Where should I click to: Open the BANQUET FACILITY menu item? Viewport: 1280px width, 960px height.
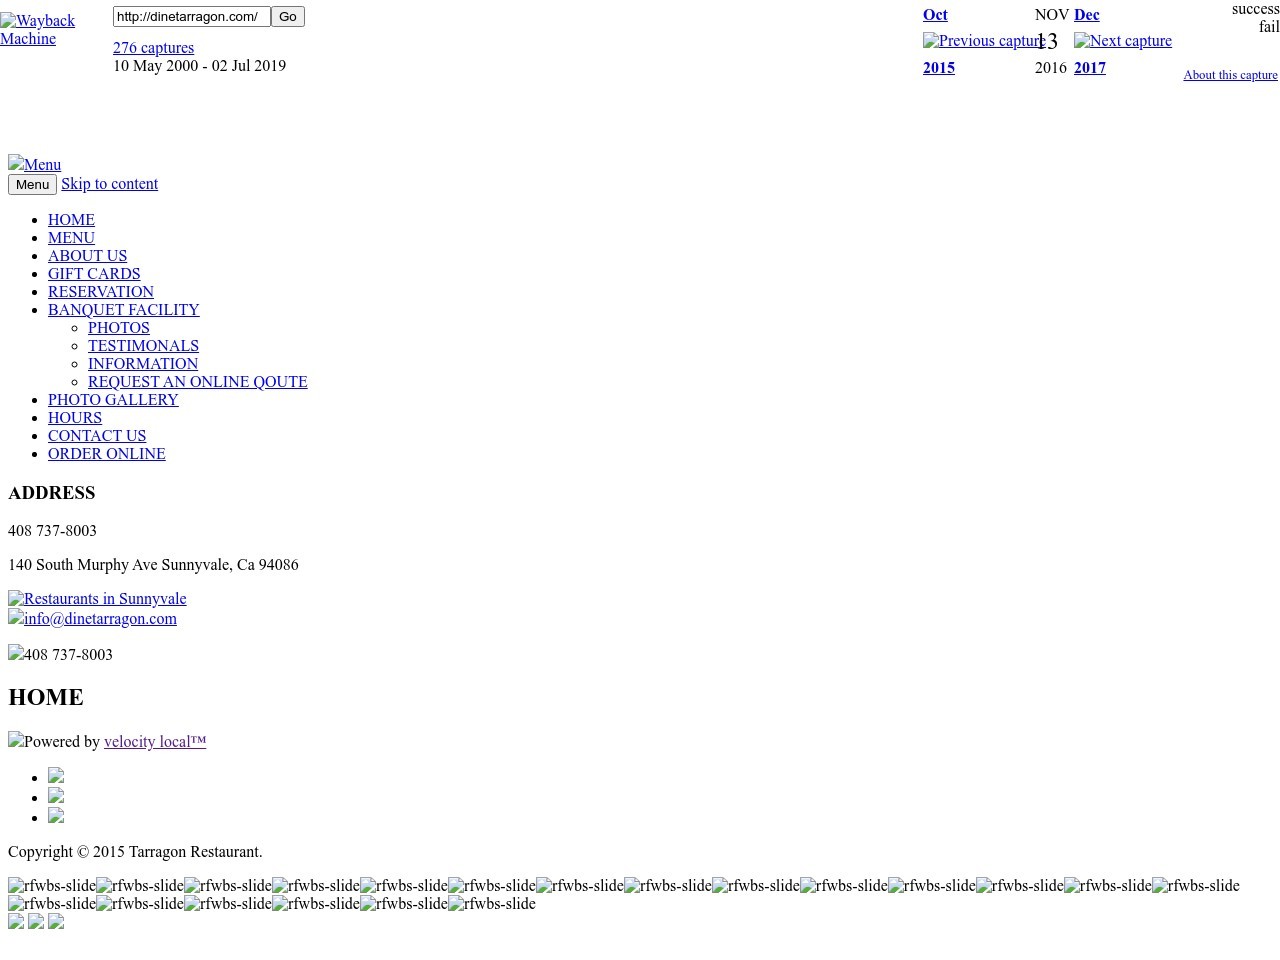click(x=124, y=310)
